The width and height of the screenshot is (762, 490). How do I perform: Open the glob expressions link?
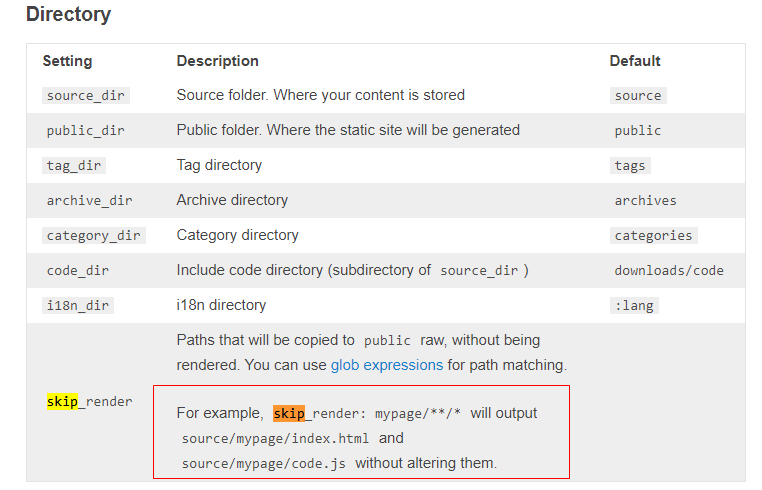point(387,365)
